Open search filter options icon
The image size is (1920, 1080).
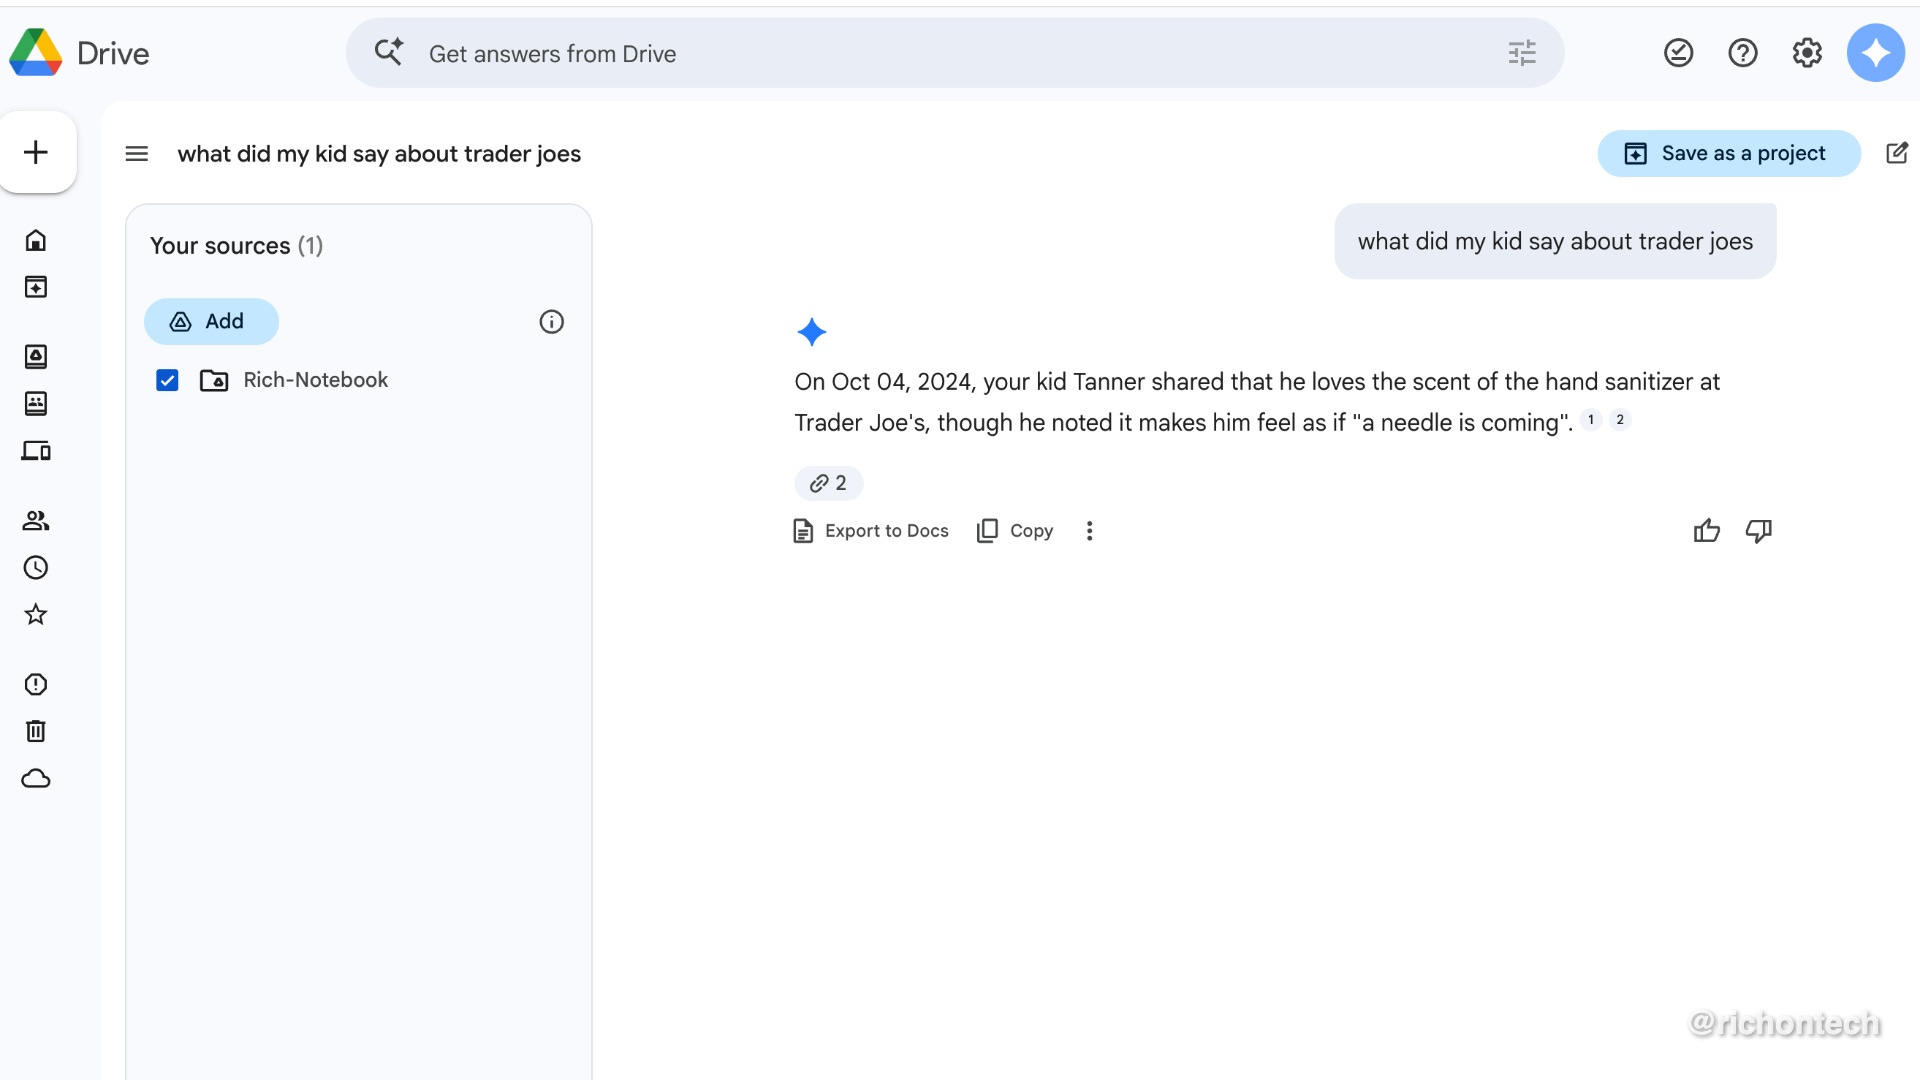(x=1522, y=53)
